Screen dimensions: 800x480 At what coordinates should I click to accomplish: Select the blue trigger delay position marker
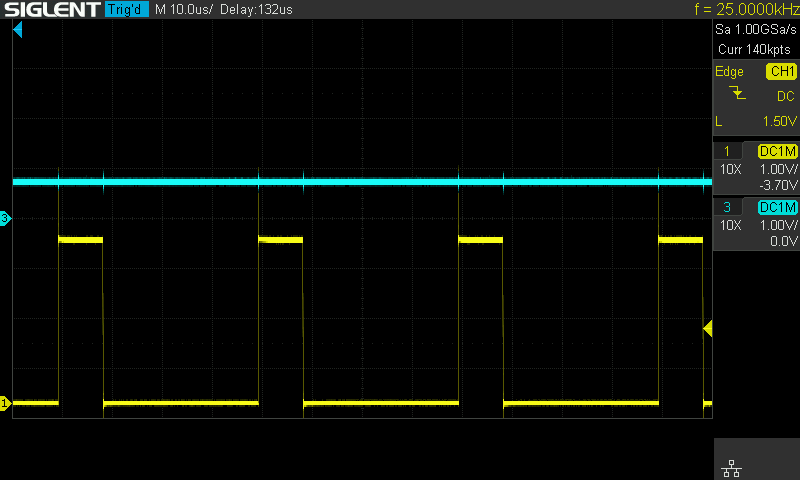(x=17, y=31)
